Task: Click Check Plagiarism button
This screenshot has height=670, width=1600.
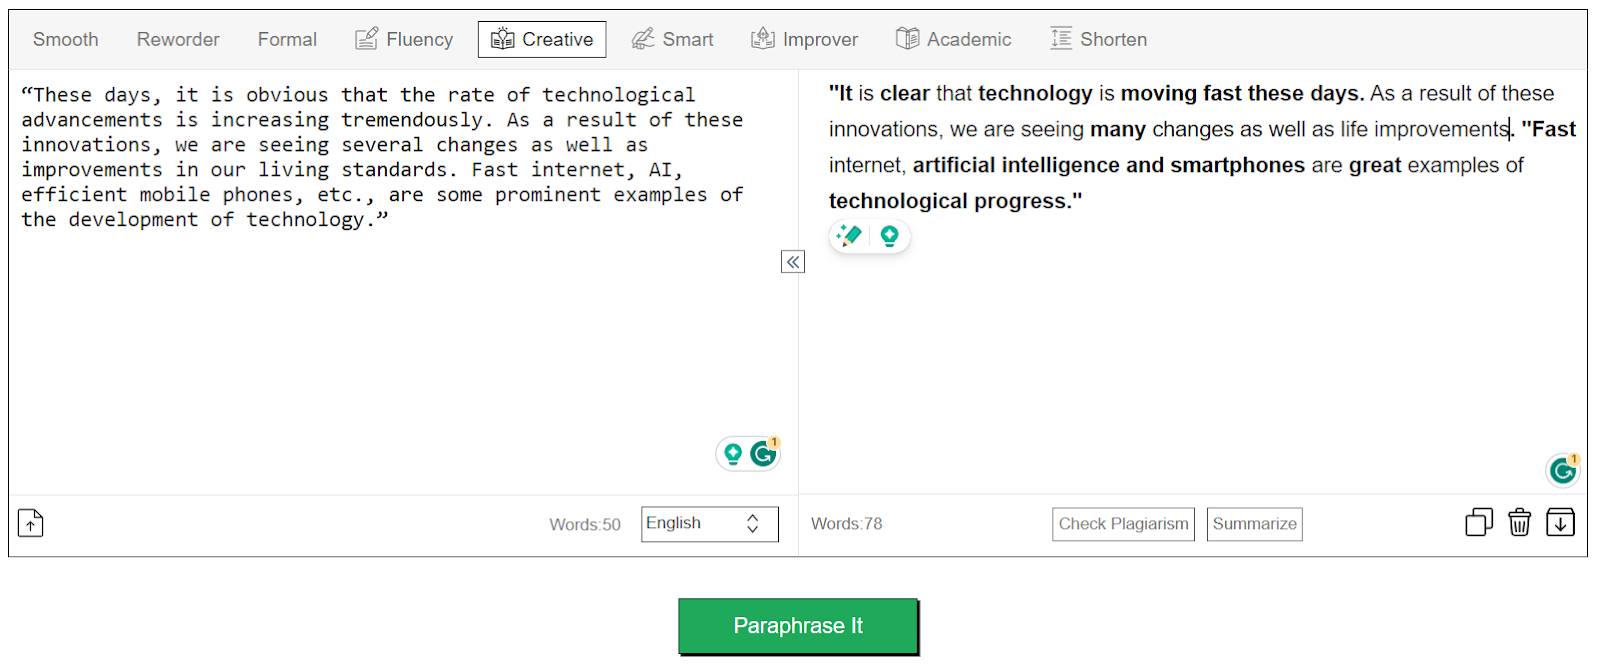Action: 1123,524
